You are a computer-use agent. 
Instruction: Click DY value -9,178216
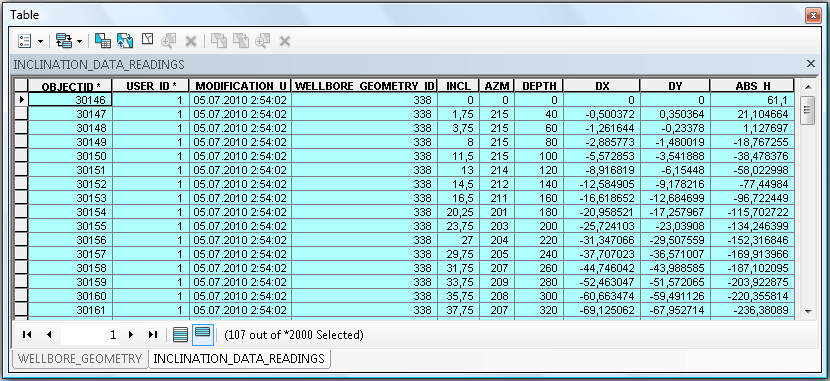click(x=675, y=184)
